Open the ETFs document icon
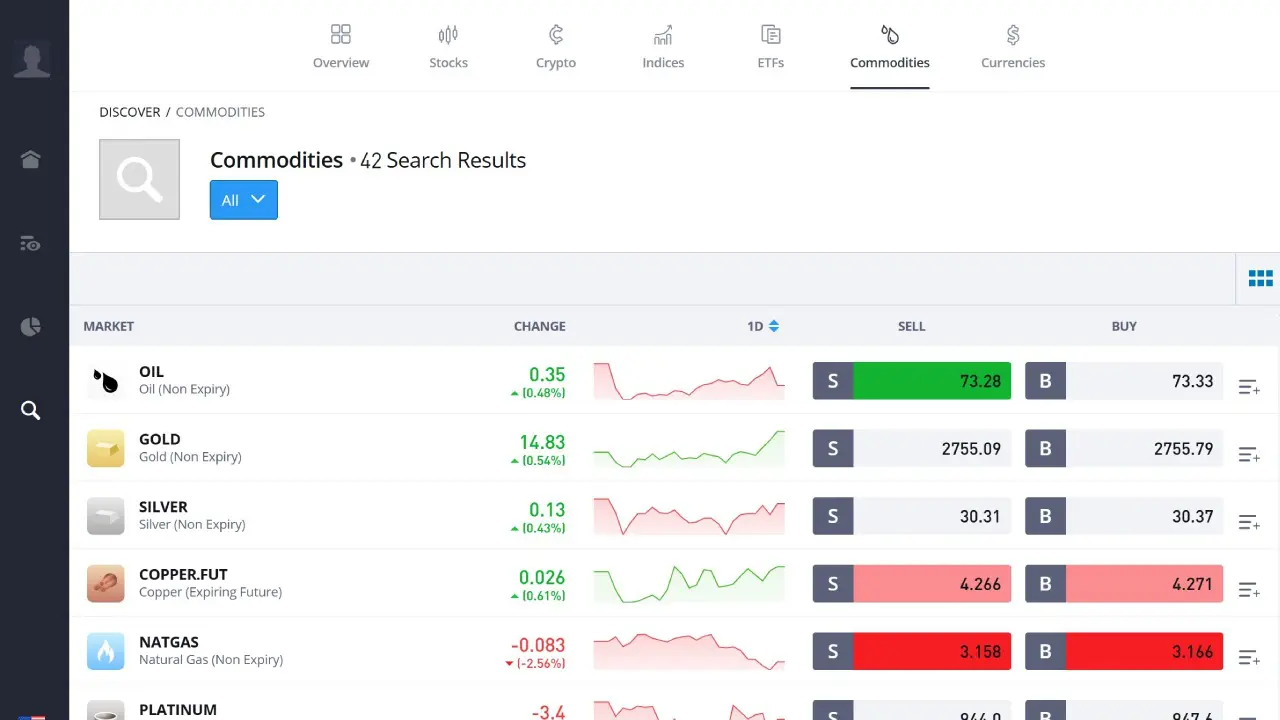 click(x=770, y=35)
